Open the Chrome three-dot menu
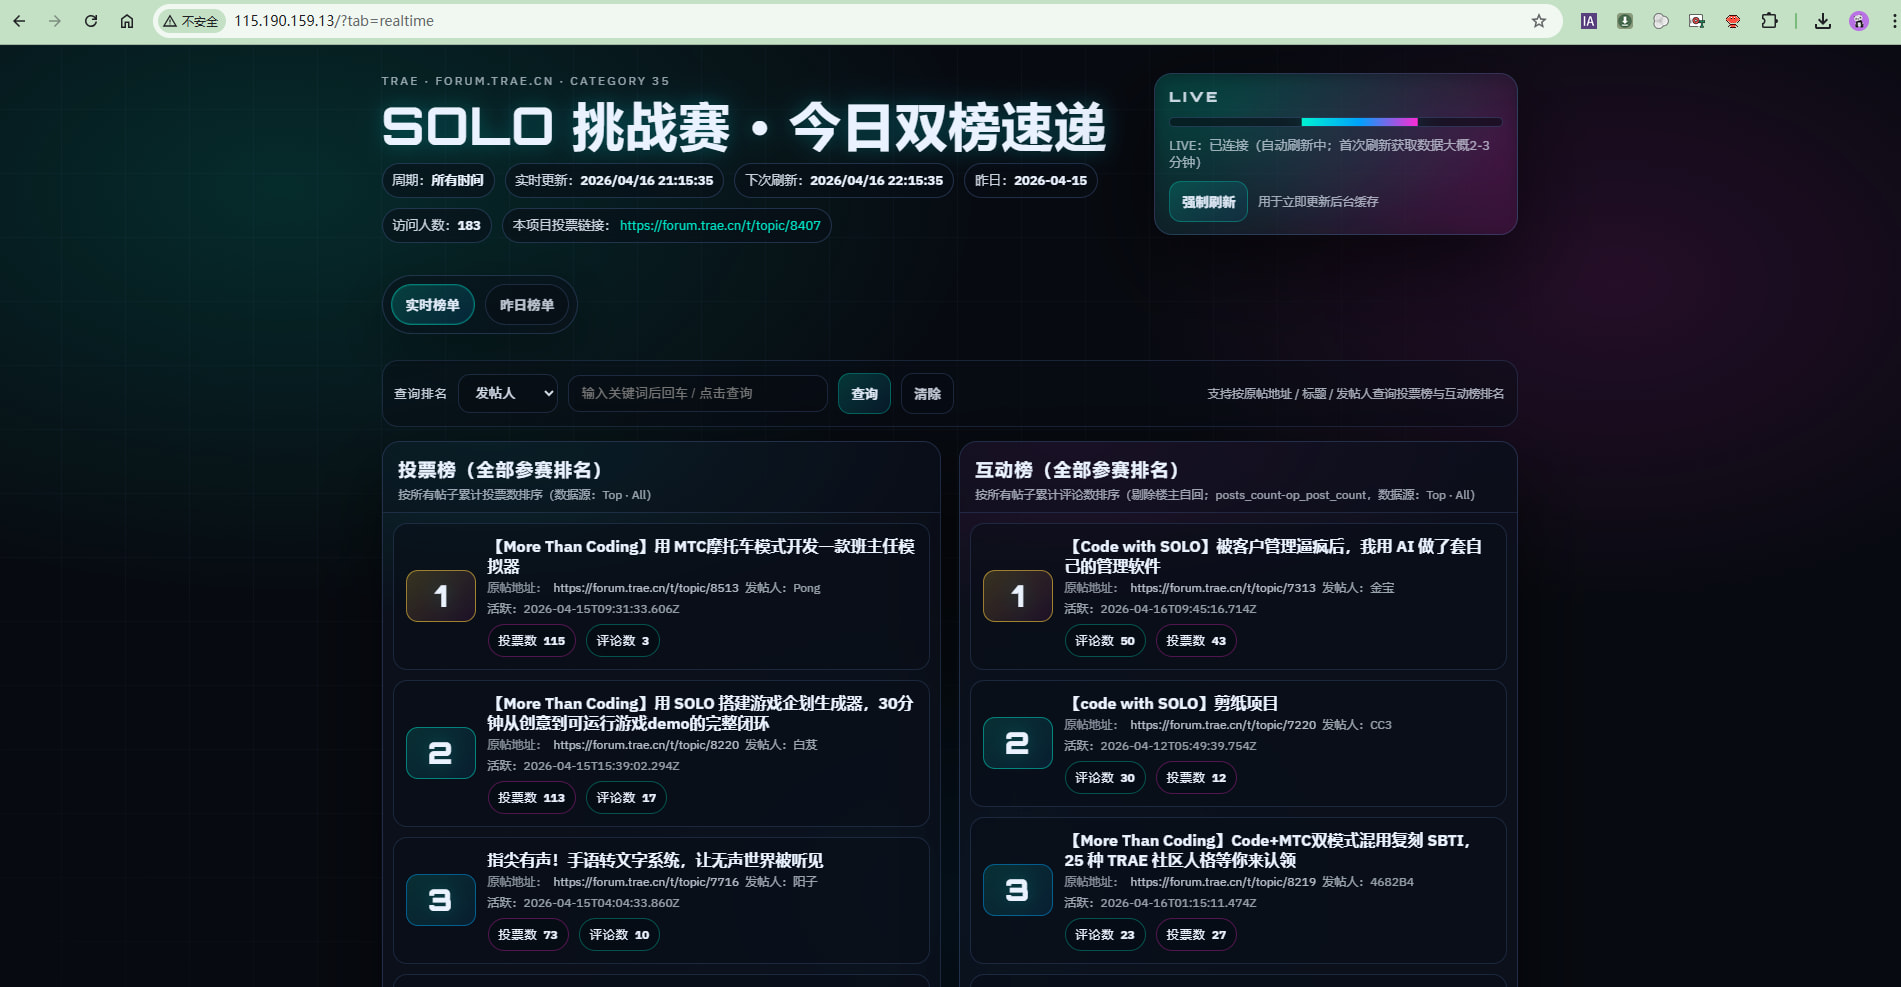Image resolution: width=1901 pixels, height=987 pixels. click(1893, 21)
